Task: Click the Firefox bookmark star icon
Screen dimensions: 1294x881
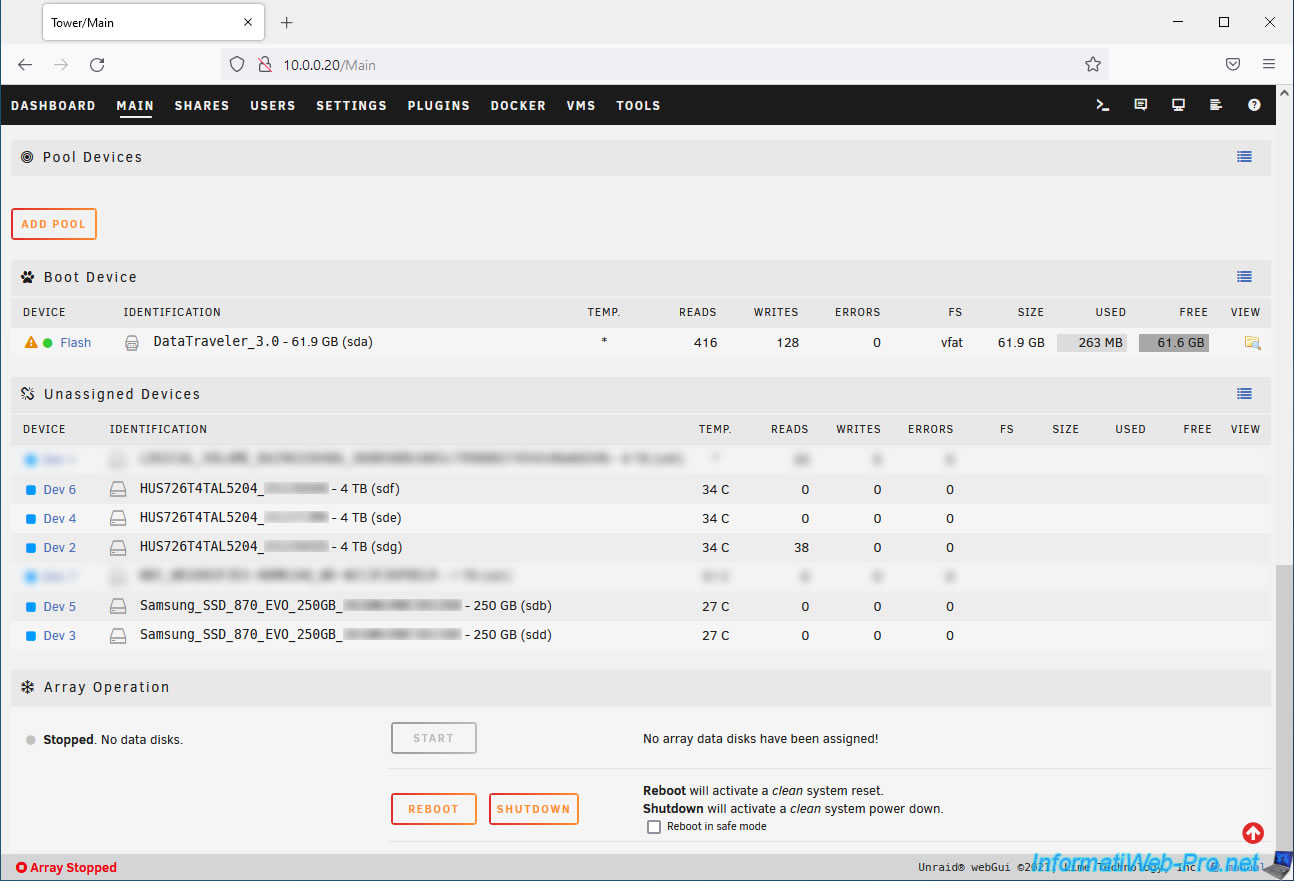Action: (x=1092, y=65)
